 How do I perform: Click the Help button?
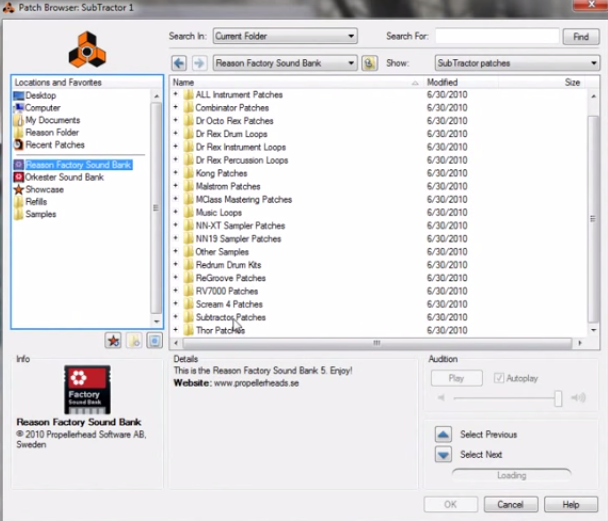[x=571, y=504]
